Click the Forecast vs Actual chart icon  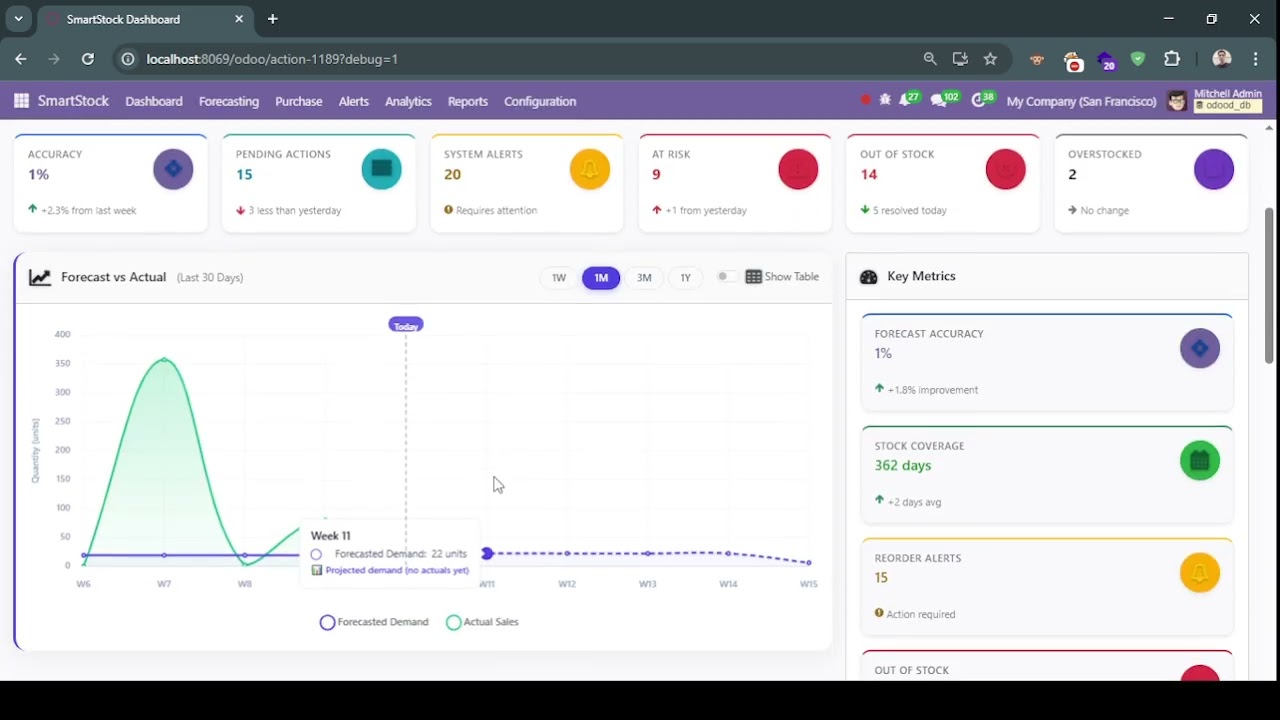(x=40, y=278)
